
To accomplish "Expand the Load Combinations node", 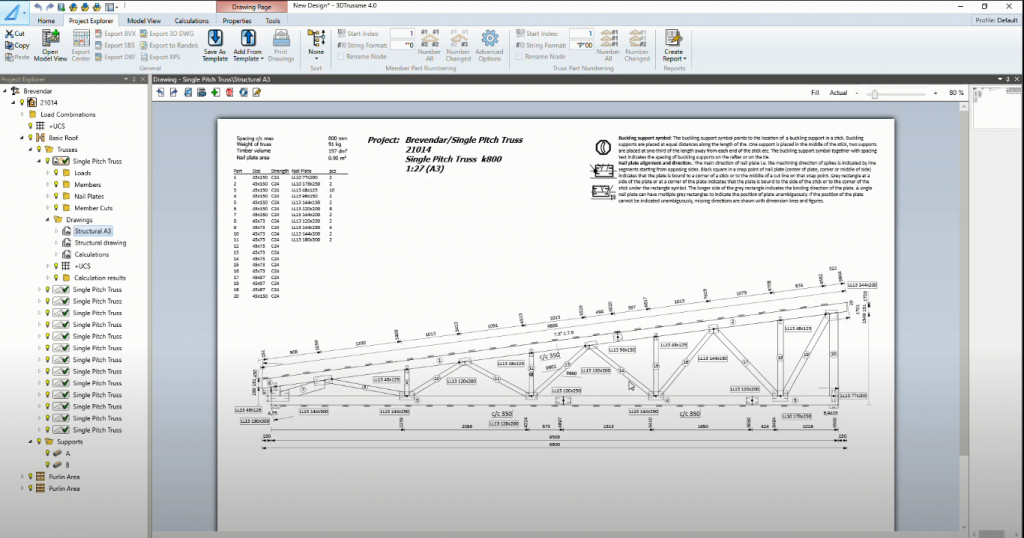I will point(22,114).
